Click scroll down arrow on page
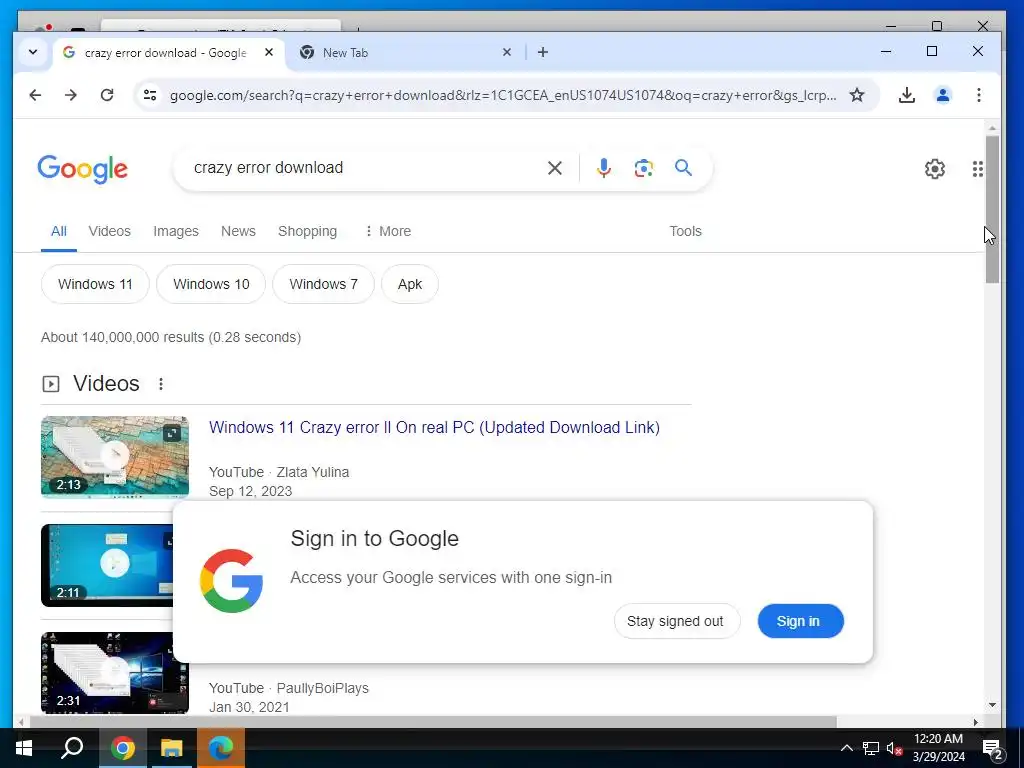Viewport: 1024px width, 768px height. pos(992,705)
